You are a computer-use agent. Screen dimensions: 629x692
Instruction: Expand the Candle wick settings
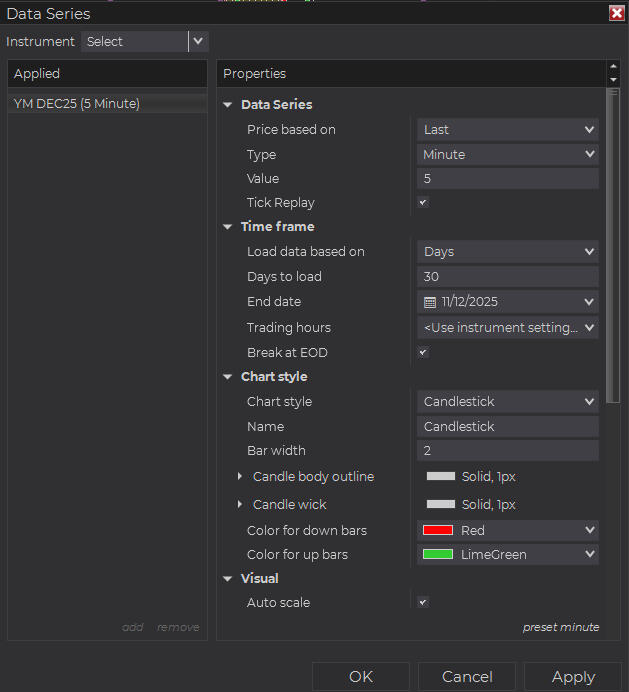pos(240,505)
